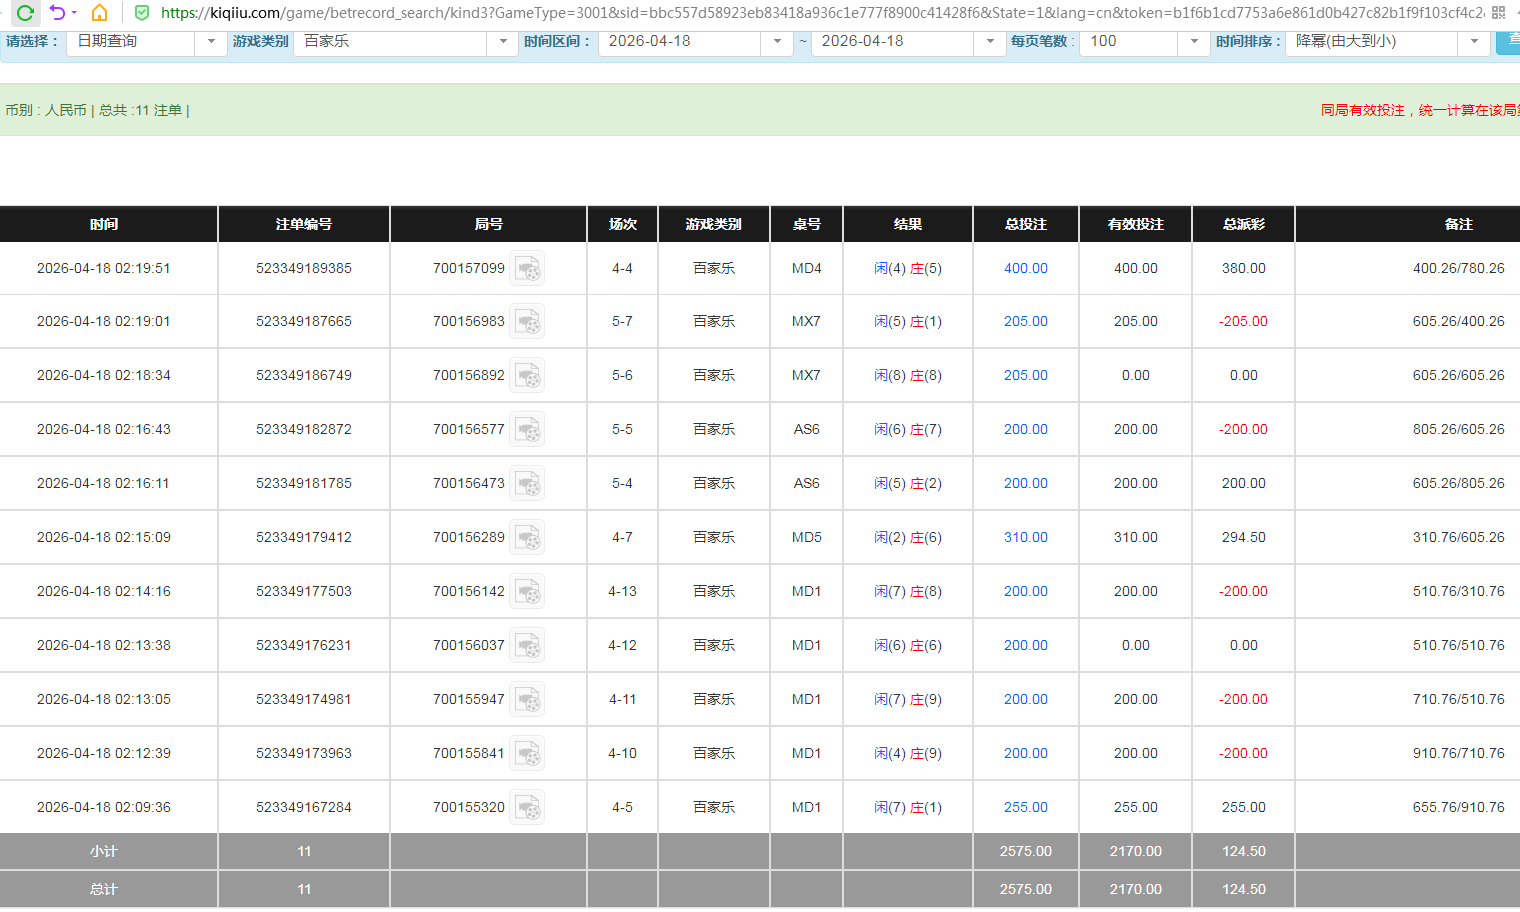The height and width of the screenshot is (912, 1520).
Task: Open replay video for round 700156892
Action: 527,375
